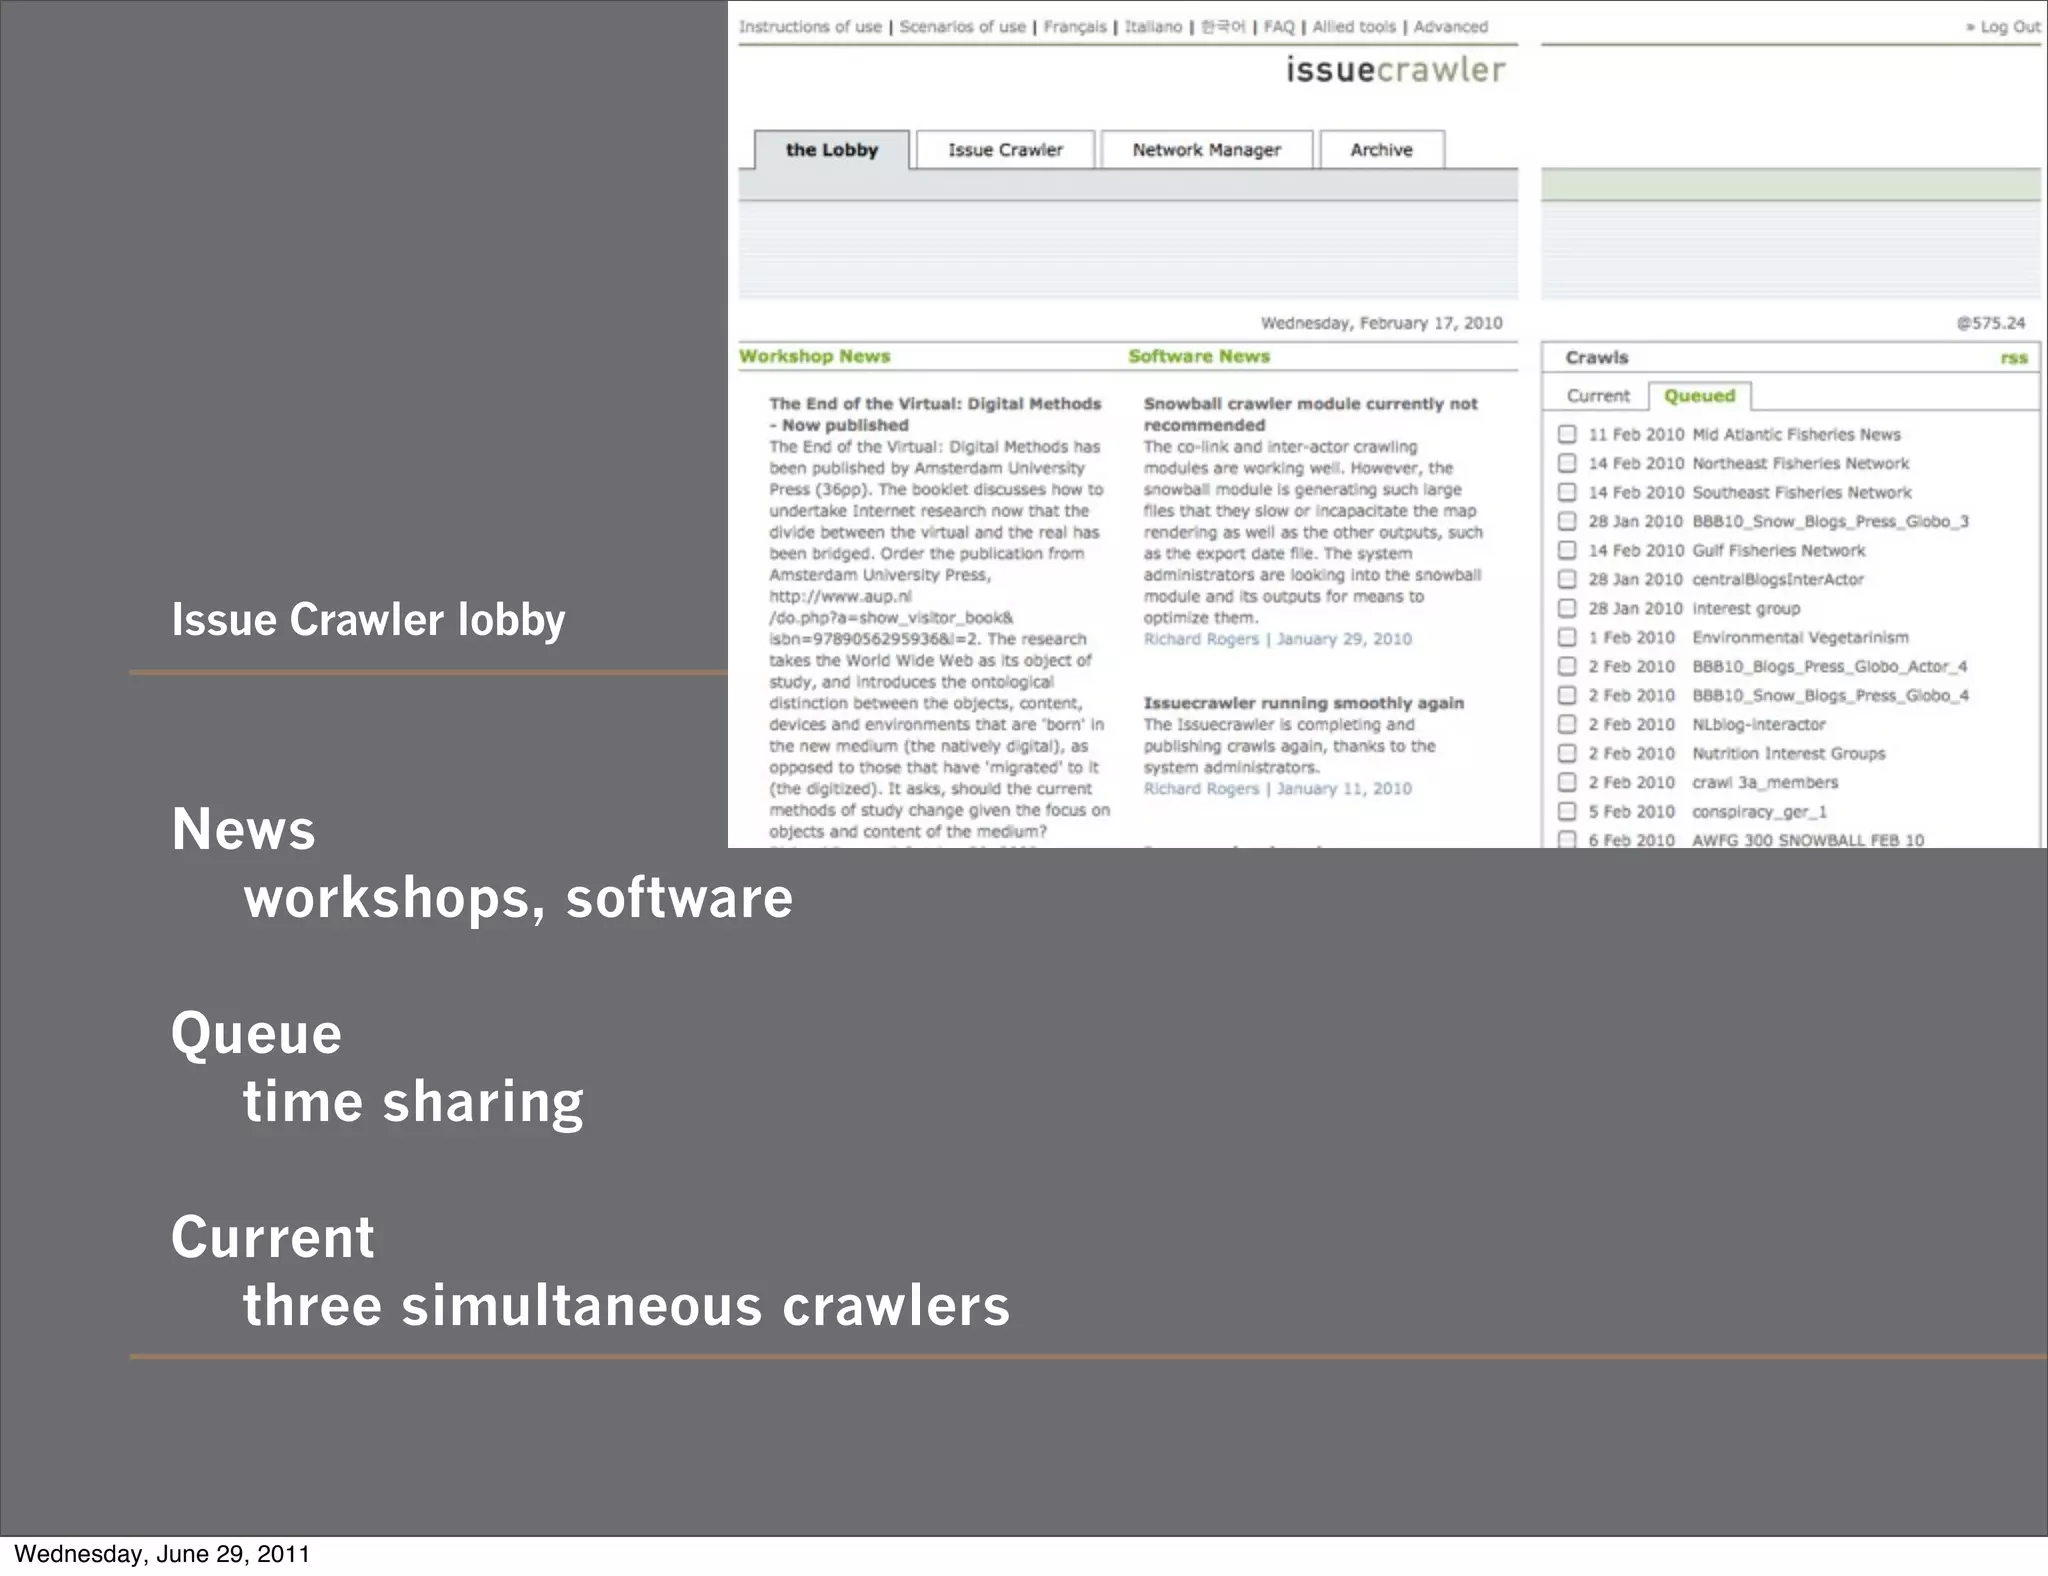2048x1576 pixels.
Task: Check the BBB10_Snow_Blogs_Press_Globo_3 crawl
Action: (x=1567, y=521)
